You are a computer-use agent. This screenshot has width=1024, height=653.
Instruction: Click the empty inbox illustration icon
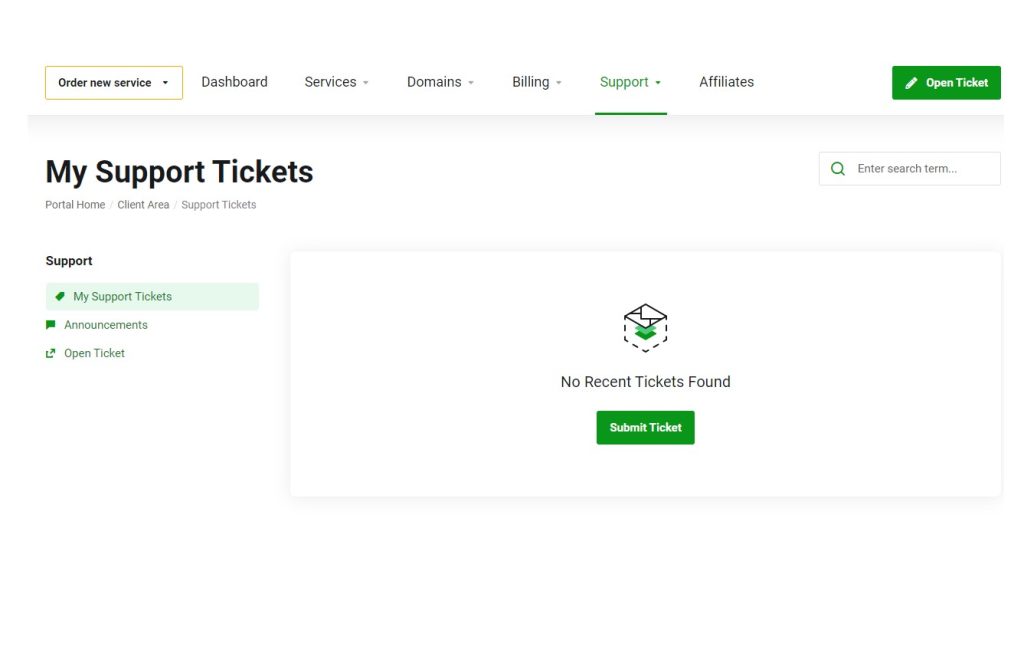point(645,327)
